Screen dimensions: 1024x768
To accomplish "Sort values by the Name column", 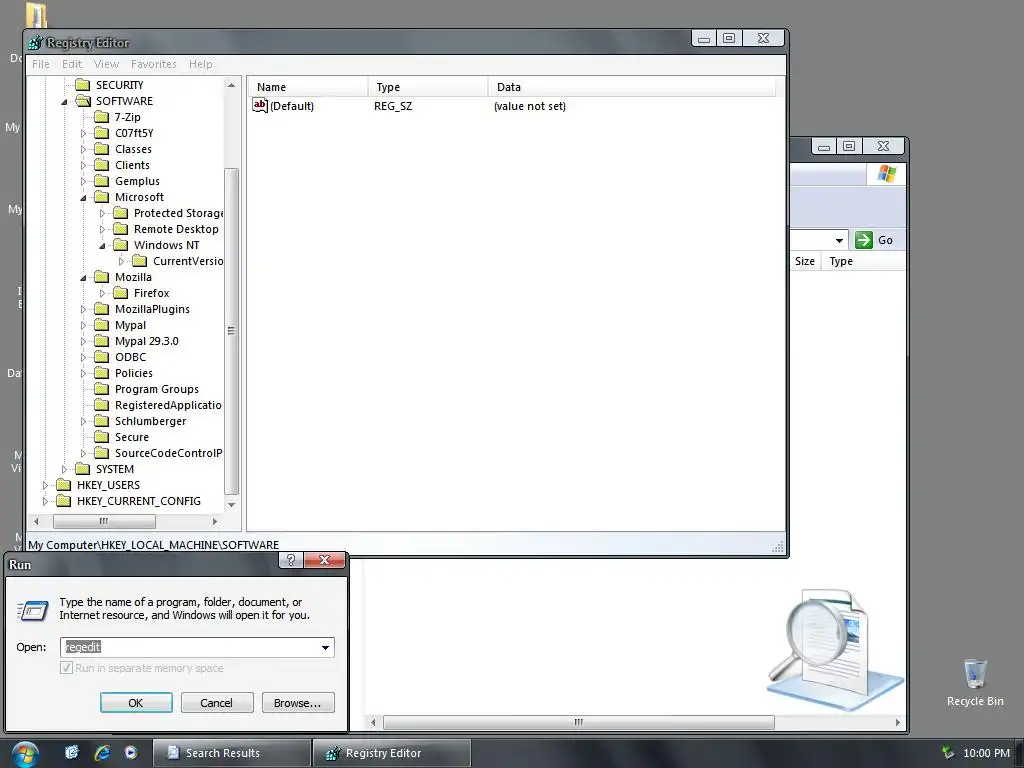I will pos(306,87).
